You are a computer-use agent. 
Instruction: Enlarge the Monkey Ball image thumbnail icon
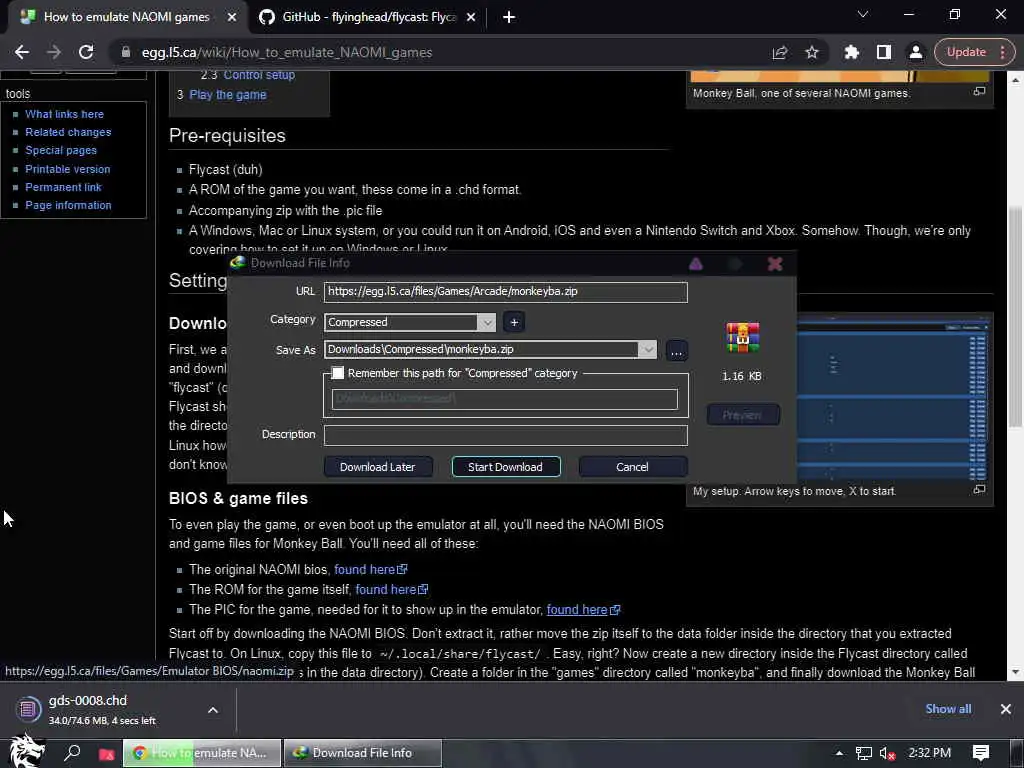coord(979,91)
